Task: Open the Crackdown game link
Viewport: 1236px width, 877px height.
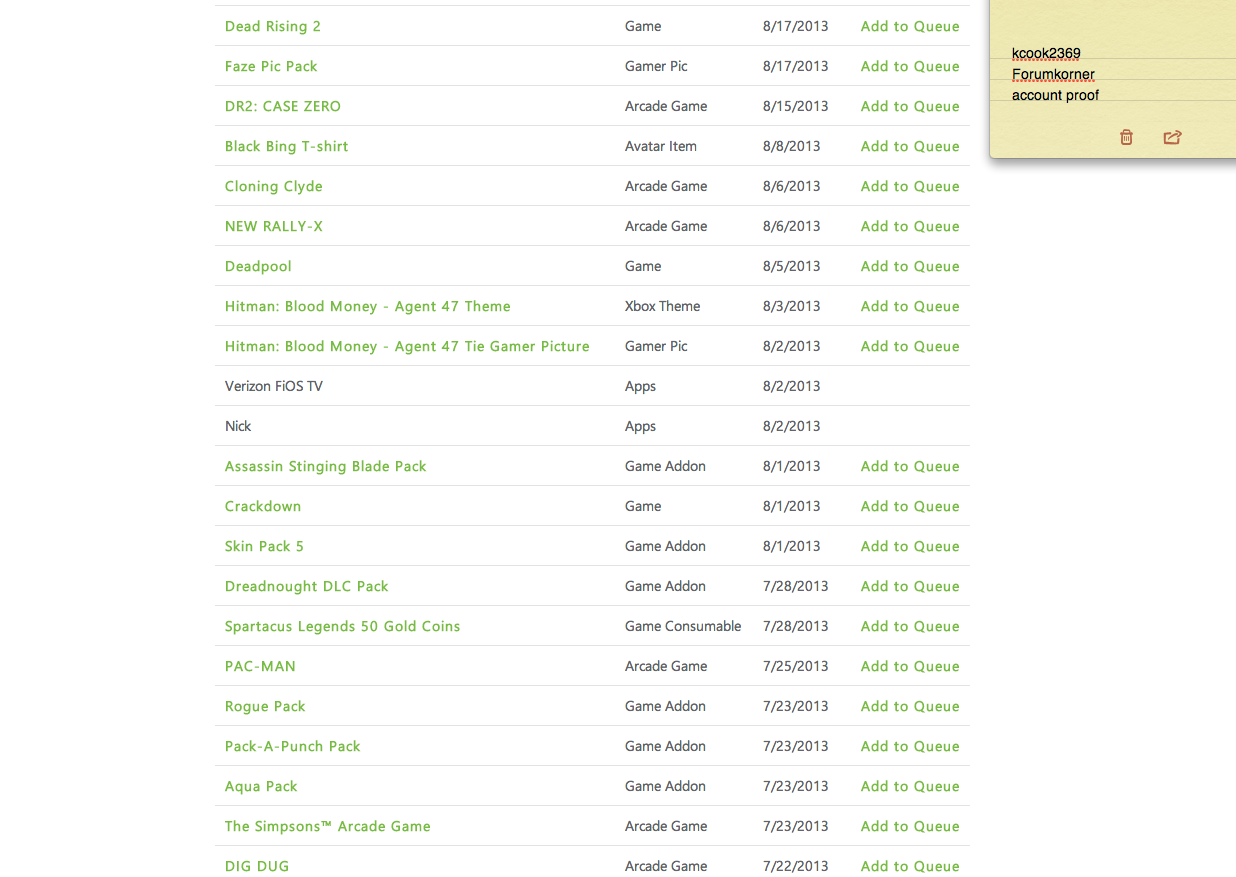Action: [x=263, y=506]
